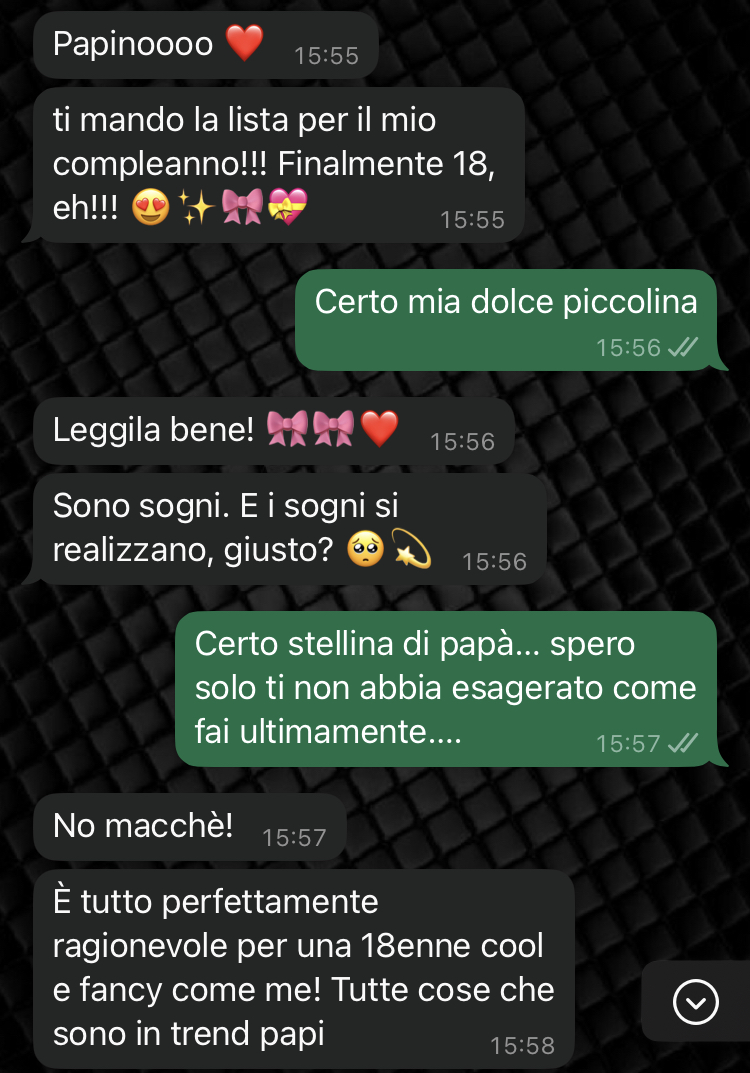Click the gift heart emoji after the ribbon

[x=288, y=207]
